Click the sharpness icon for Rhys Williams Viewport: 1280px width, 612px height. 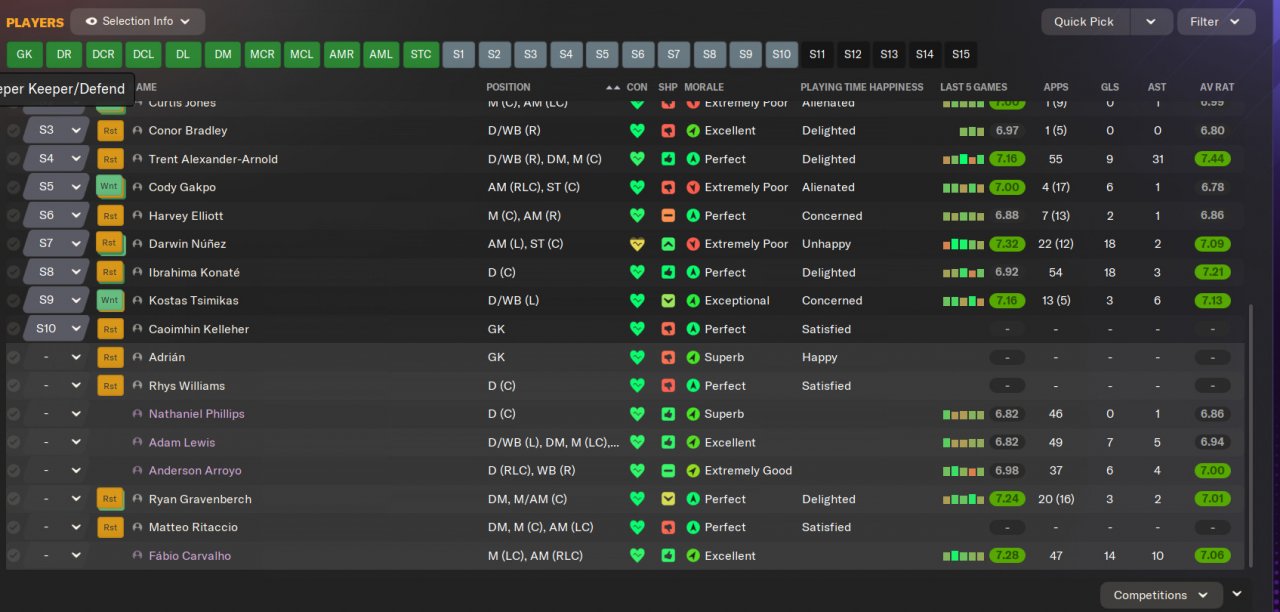[x=668, y=386]
